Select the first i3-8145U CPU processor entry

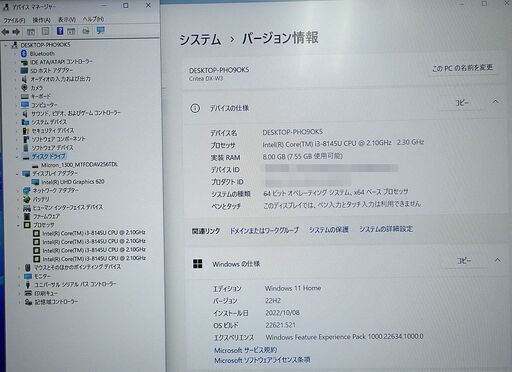click(94, 233)
